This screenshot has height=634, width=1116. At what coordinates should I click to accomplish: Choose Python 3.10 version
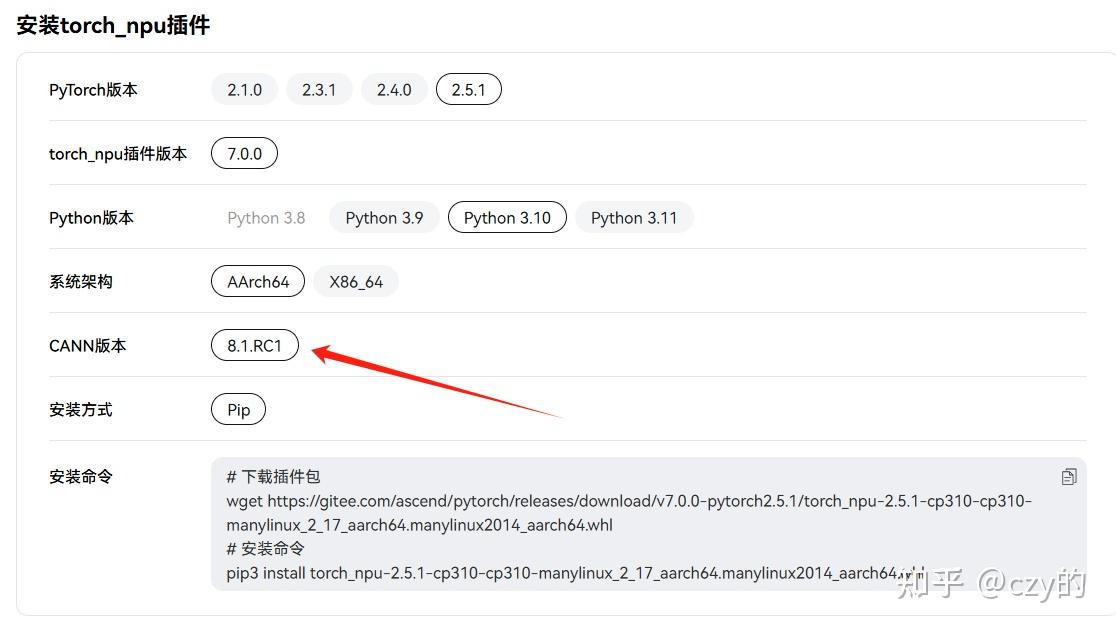[507, 218]
